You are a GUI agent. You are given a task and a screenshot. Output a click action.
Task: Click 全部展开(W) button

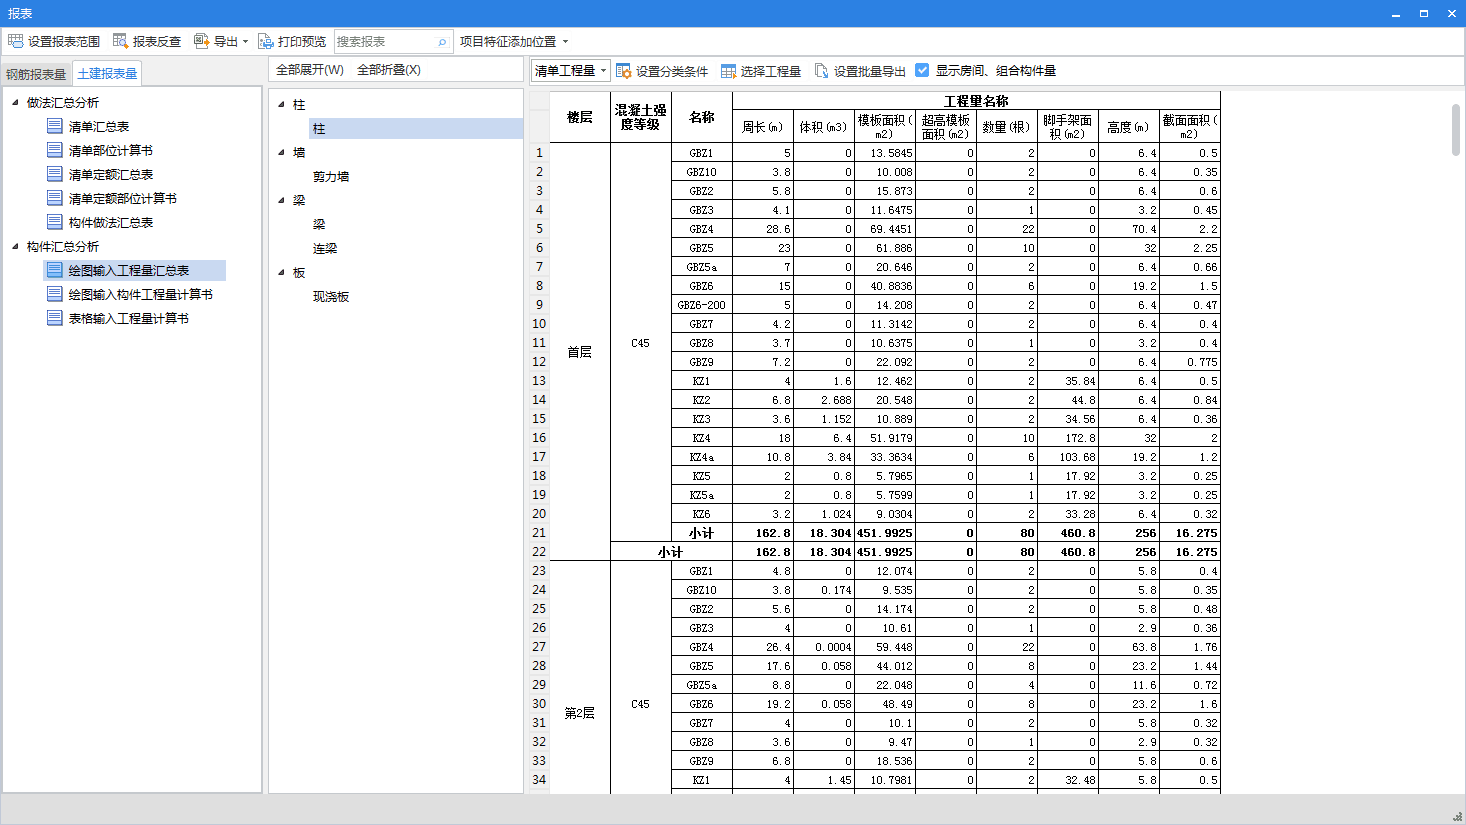tap(310, 70)
